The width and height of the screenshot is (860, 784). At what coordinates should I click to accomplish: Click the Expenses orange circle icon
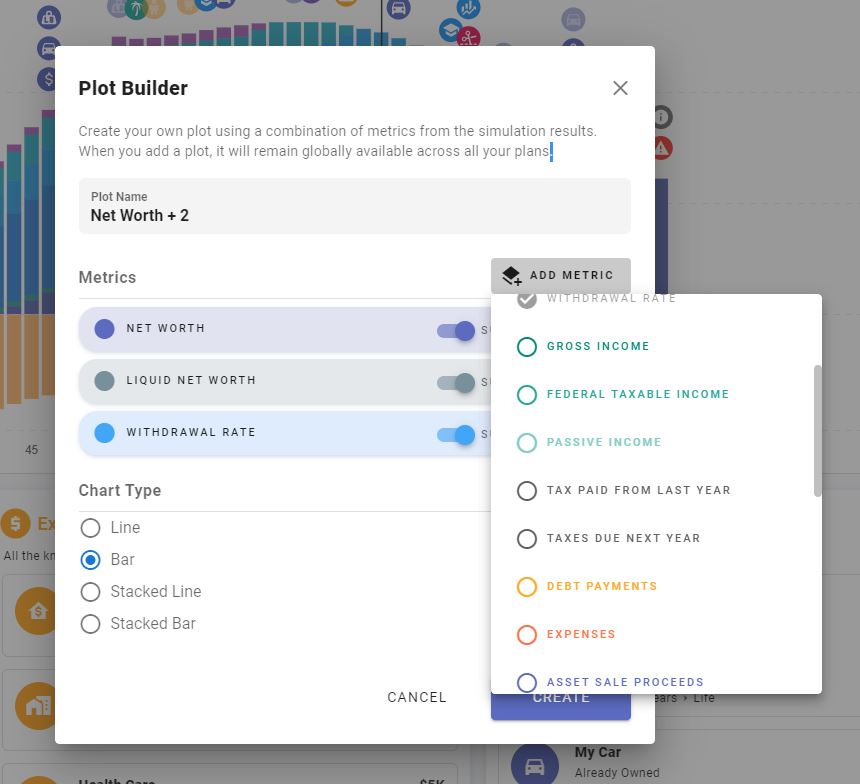click(x=527, y=634)
